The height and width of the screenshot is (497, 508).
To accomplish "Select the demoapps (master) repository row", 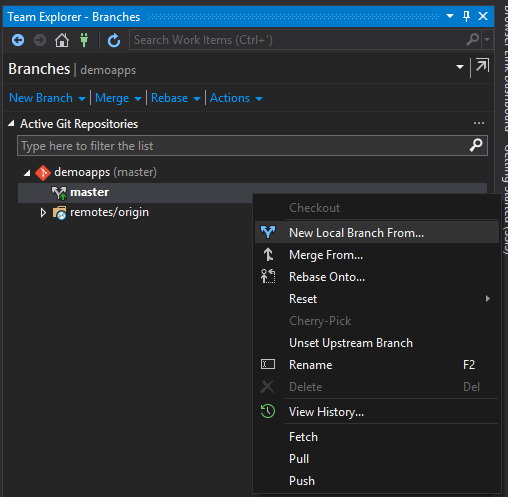I will point(252,172).
